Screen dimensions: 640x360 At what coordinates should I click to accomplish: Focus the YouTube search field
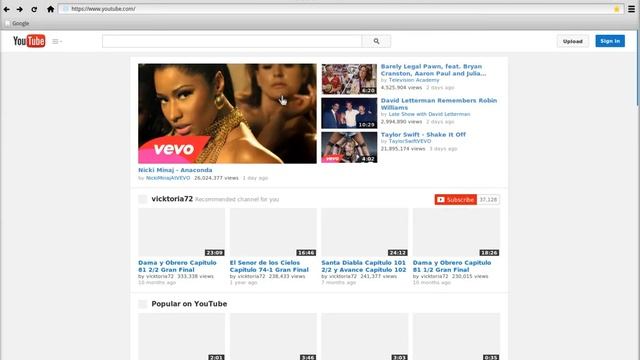click(x=232, y=41)
